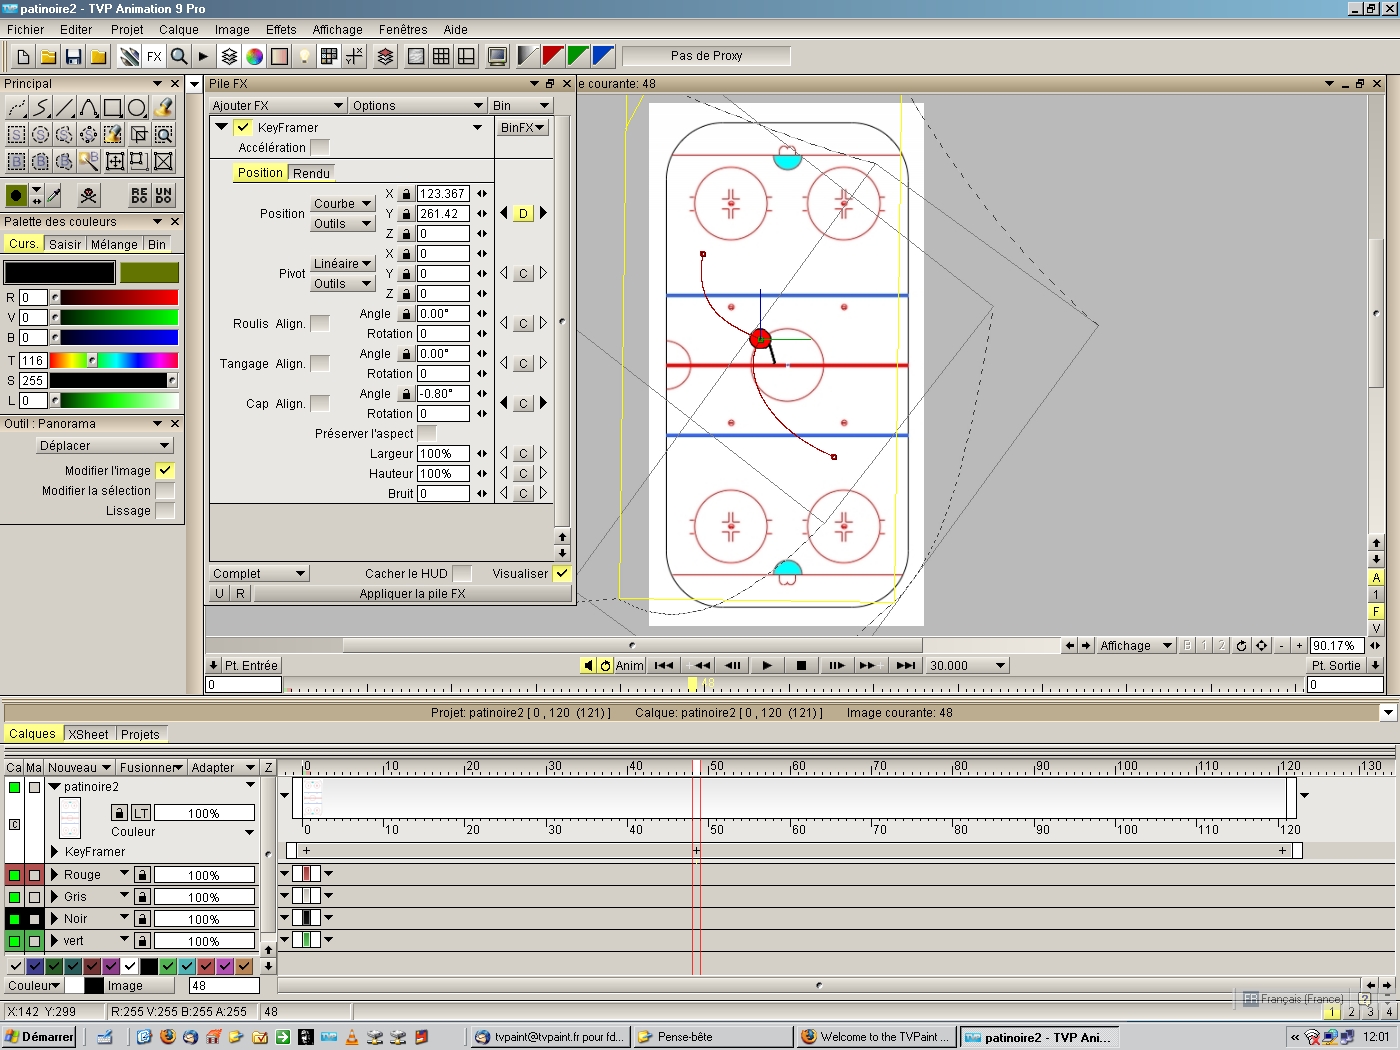Toggle the Rouge layer green visibility square
The image size is (1400, 1050).
coord(14,875)
